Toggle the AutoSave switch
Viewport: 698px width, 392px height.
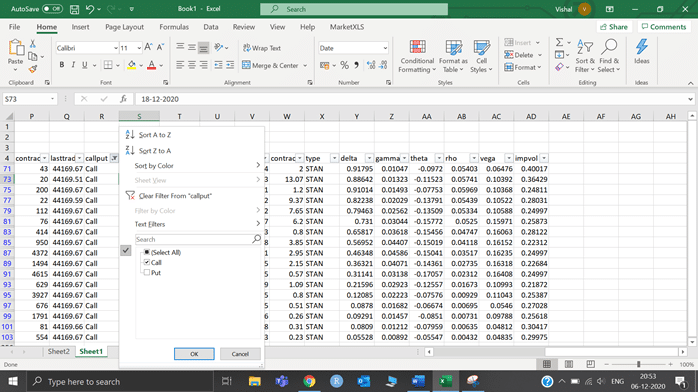tap(52, 9)
